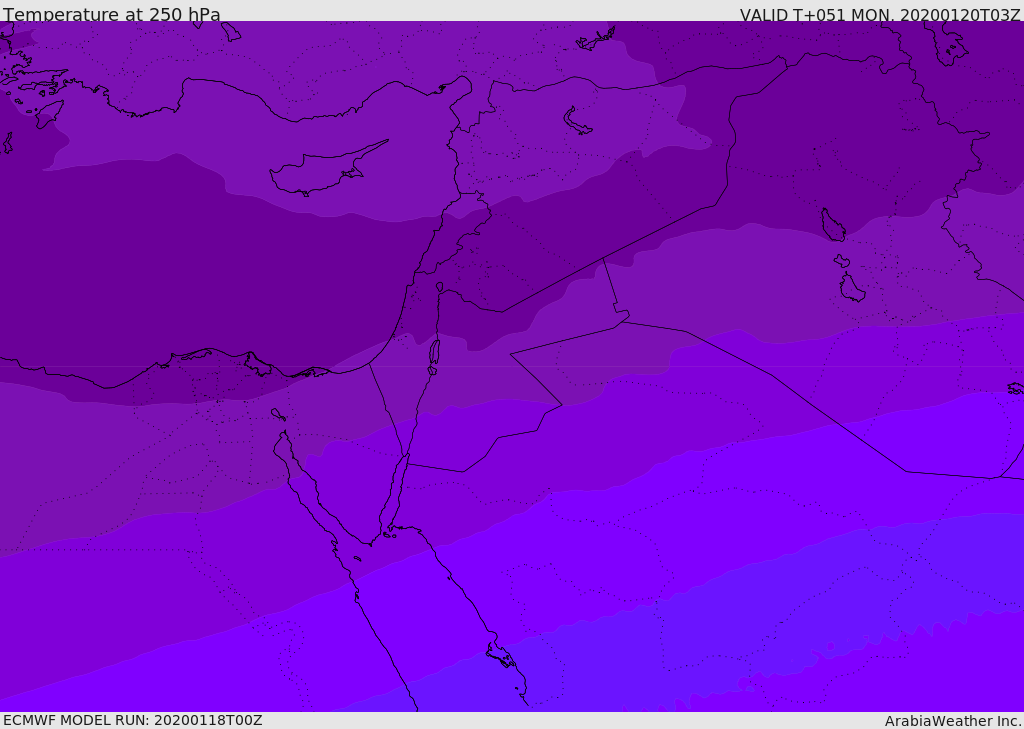Screen dimensions: 1024x729
Task: Click the 'VALID T+051 MON. 20200120T03Z' label
Action: coord(880,15)
